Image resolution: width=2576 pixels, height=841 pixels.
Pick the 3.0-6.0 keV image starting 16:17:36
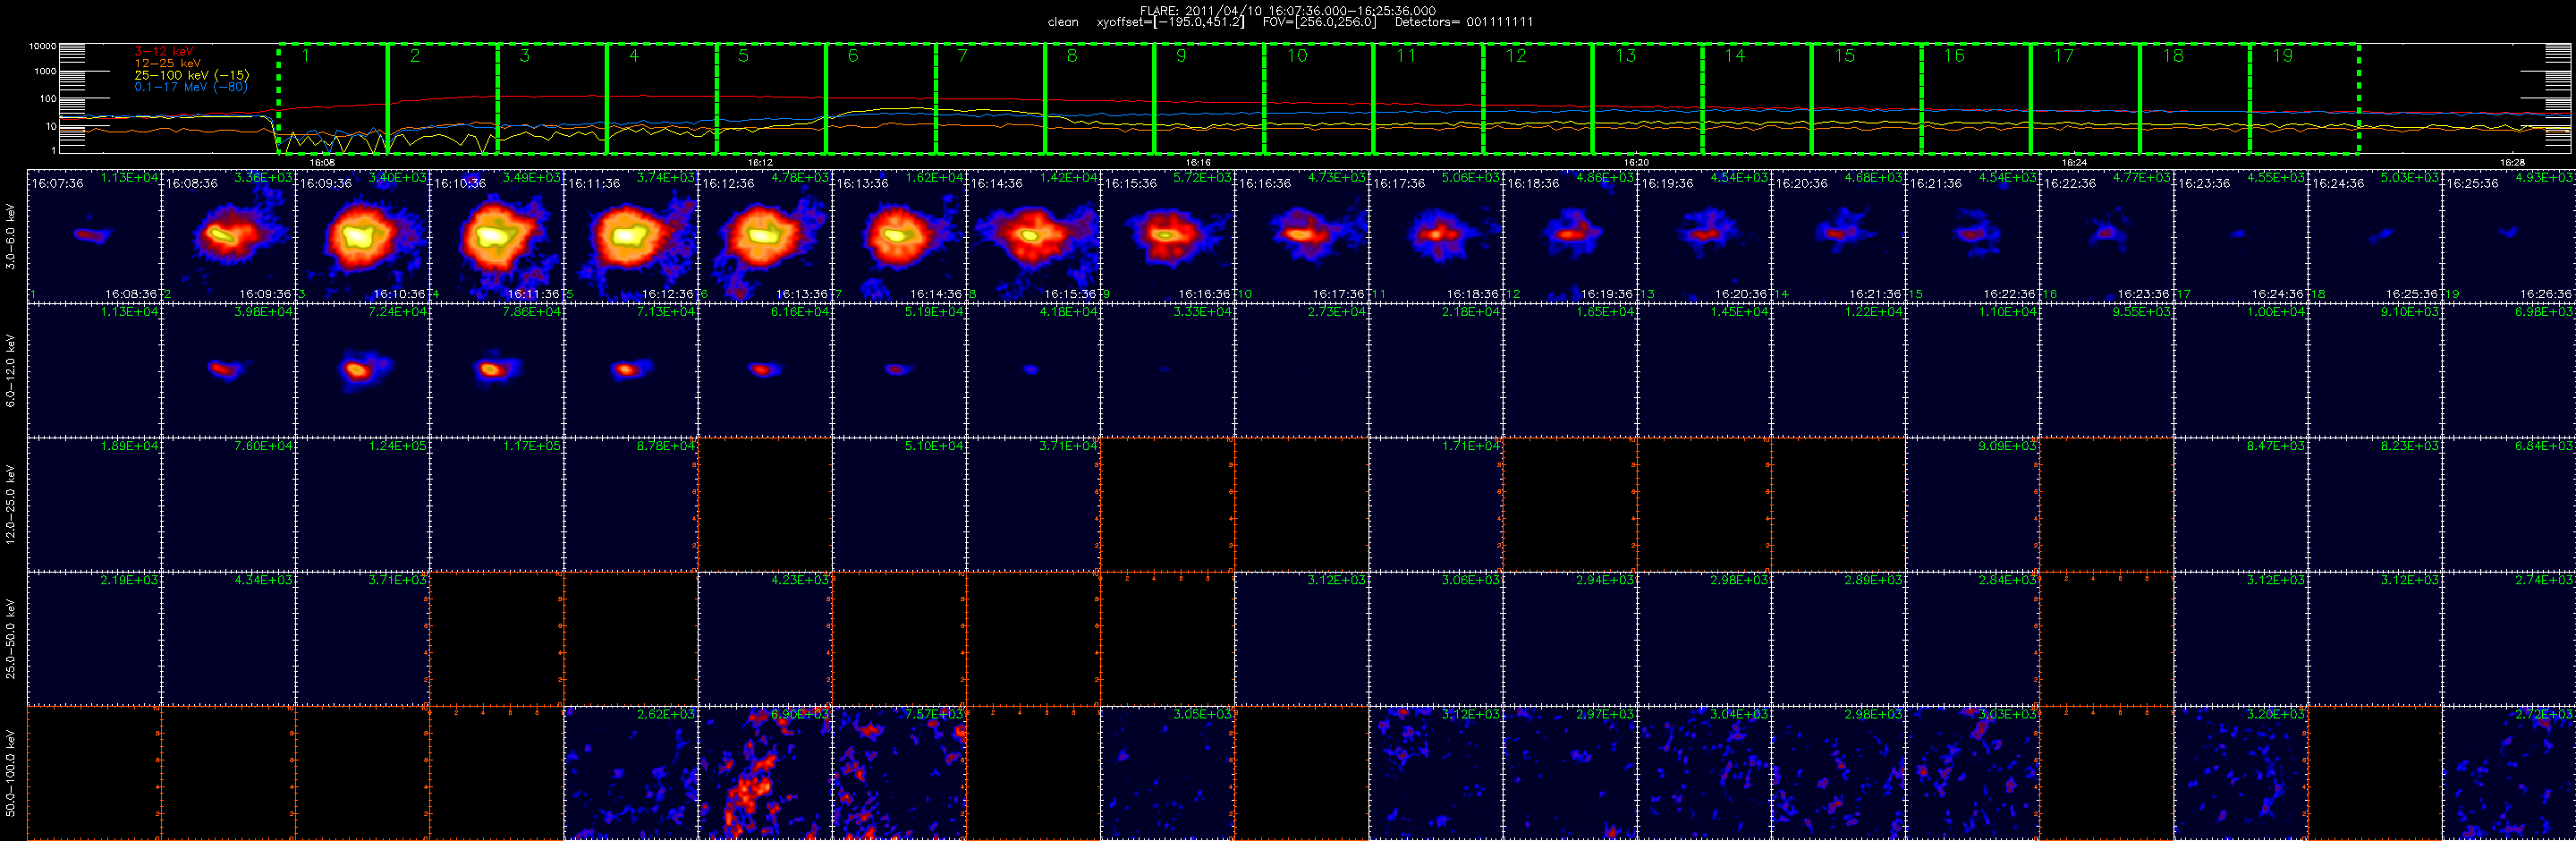[x=1436, y=236]
